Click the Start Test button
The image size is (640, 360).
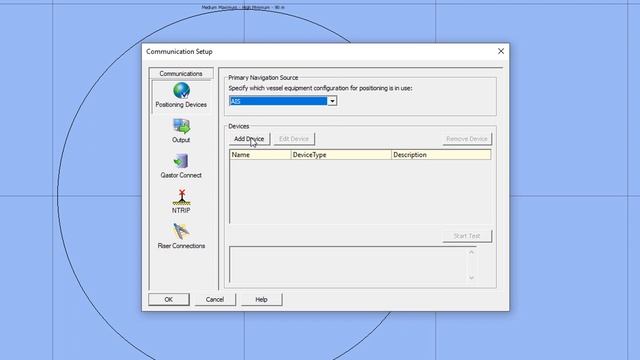coord(467,236)
